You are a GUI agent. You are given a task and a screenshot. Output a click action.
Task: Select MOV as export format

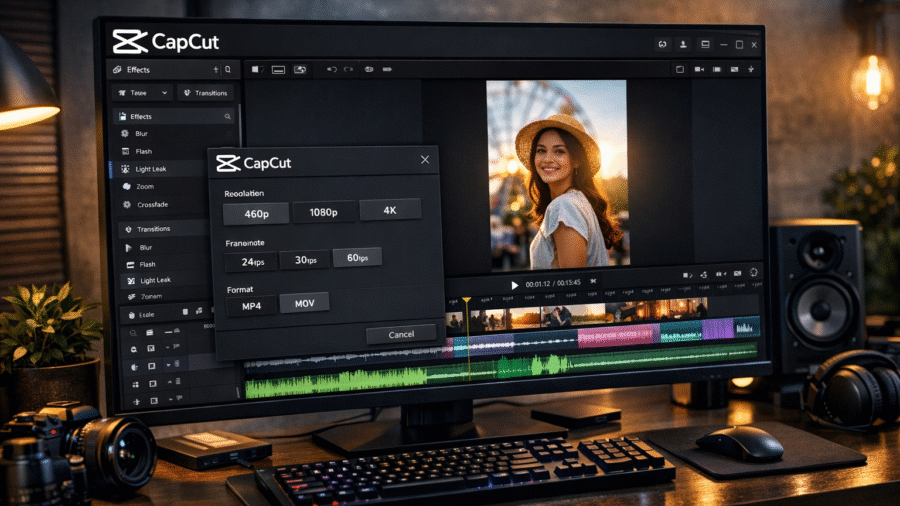tap(304, 303)
